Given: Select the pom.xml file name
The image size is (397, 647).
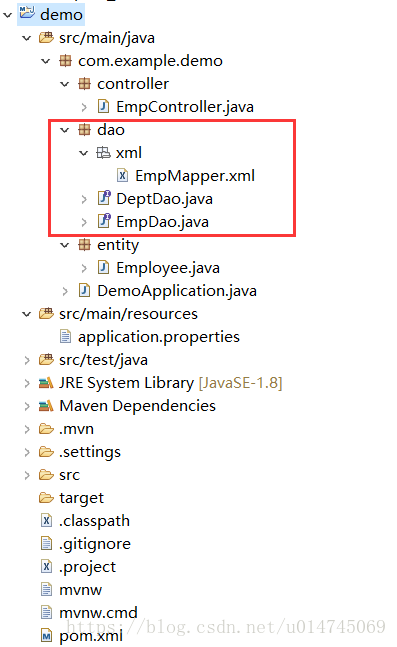Looking at the screenshot, I should 91,636.
